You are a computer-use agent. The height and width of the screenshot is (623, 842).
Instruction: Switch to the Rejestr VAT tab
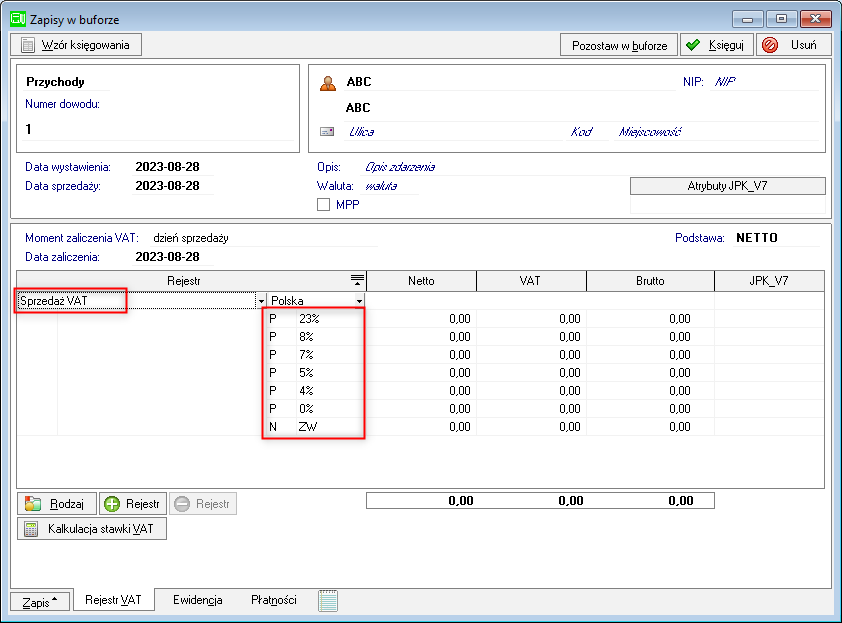click(x=113, y=600)
